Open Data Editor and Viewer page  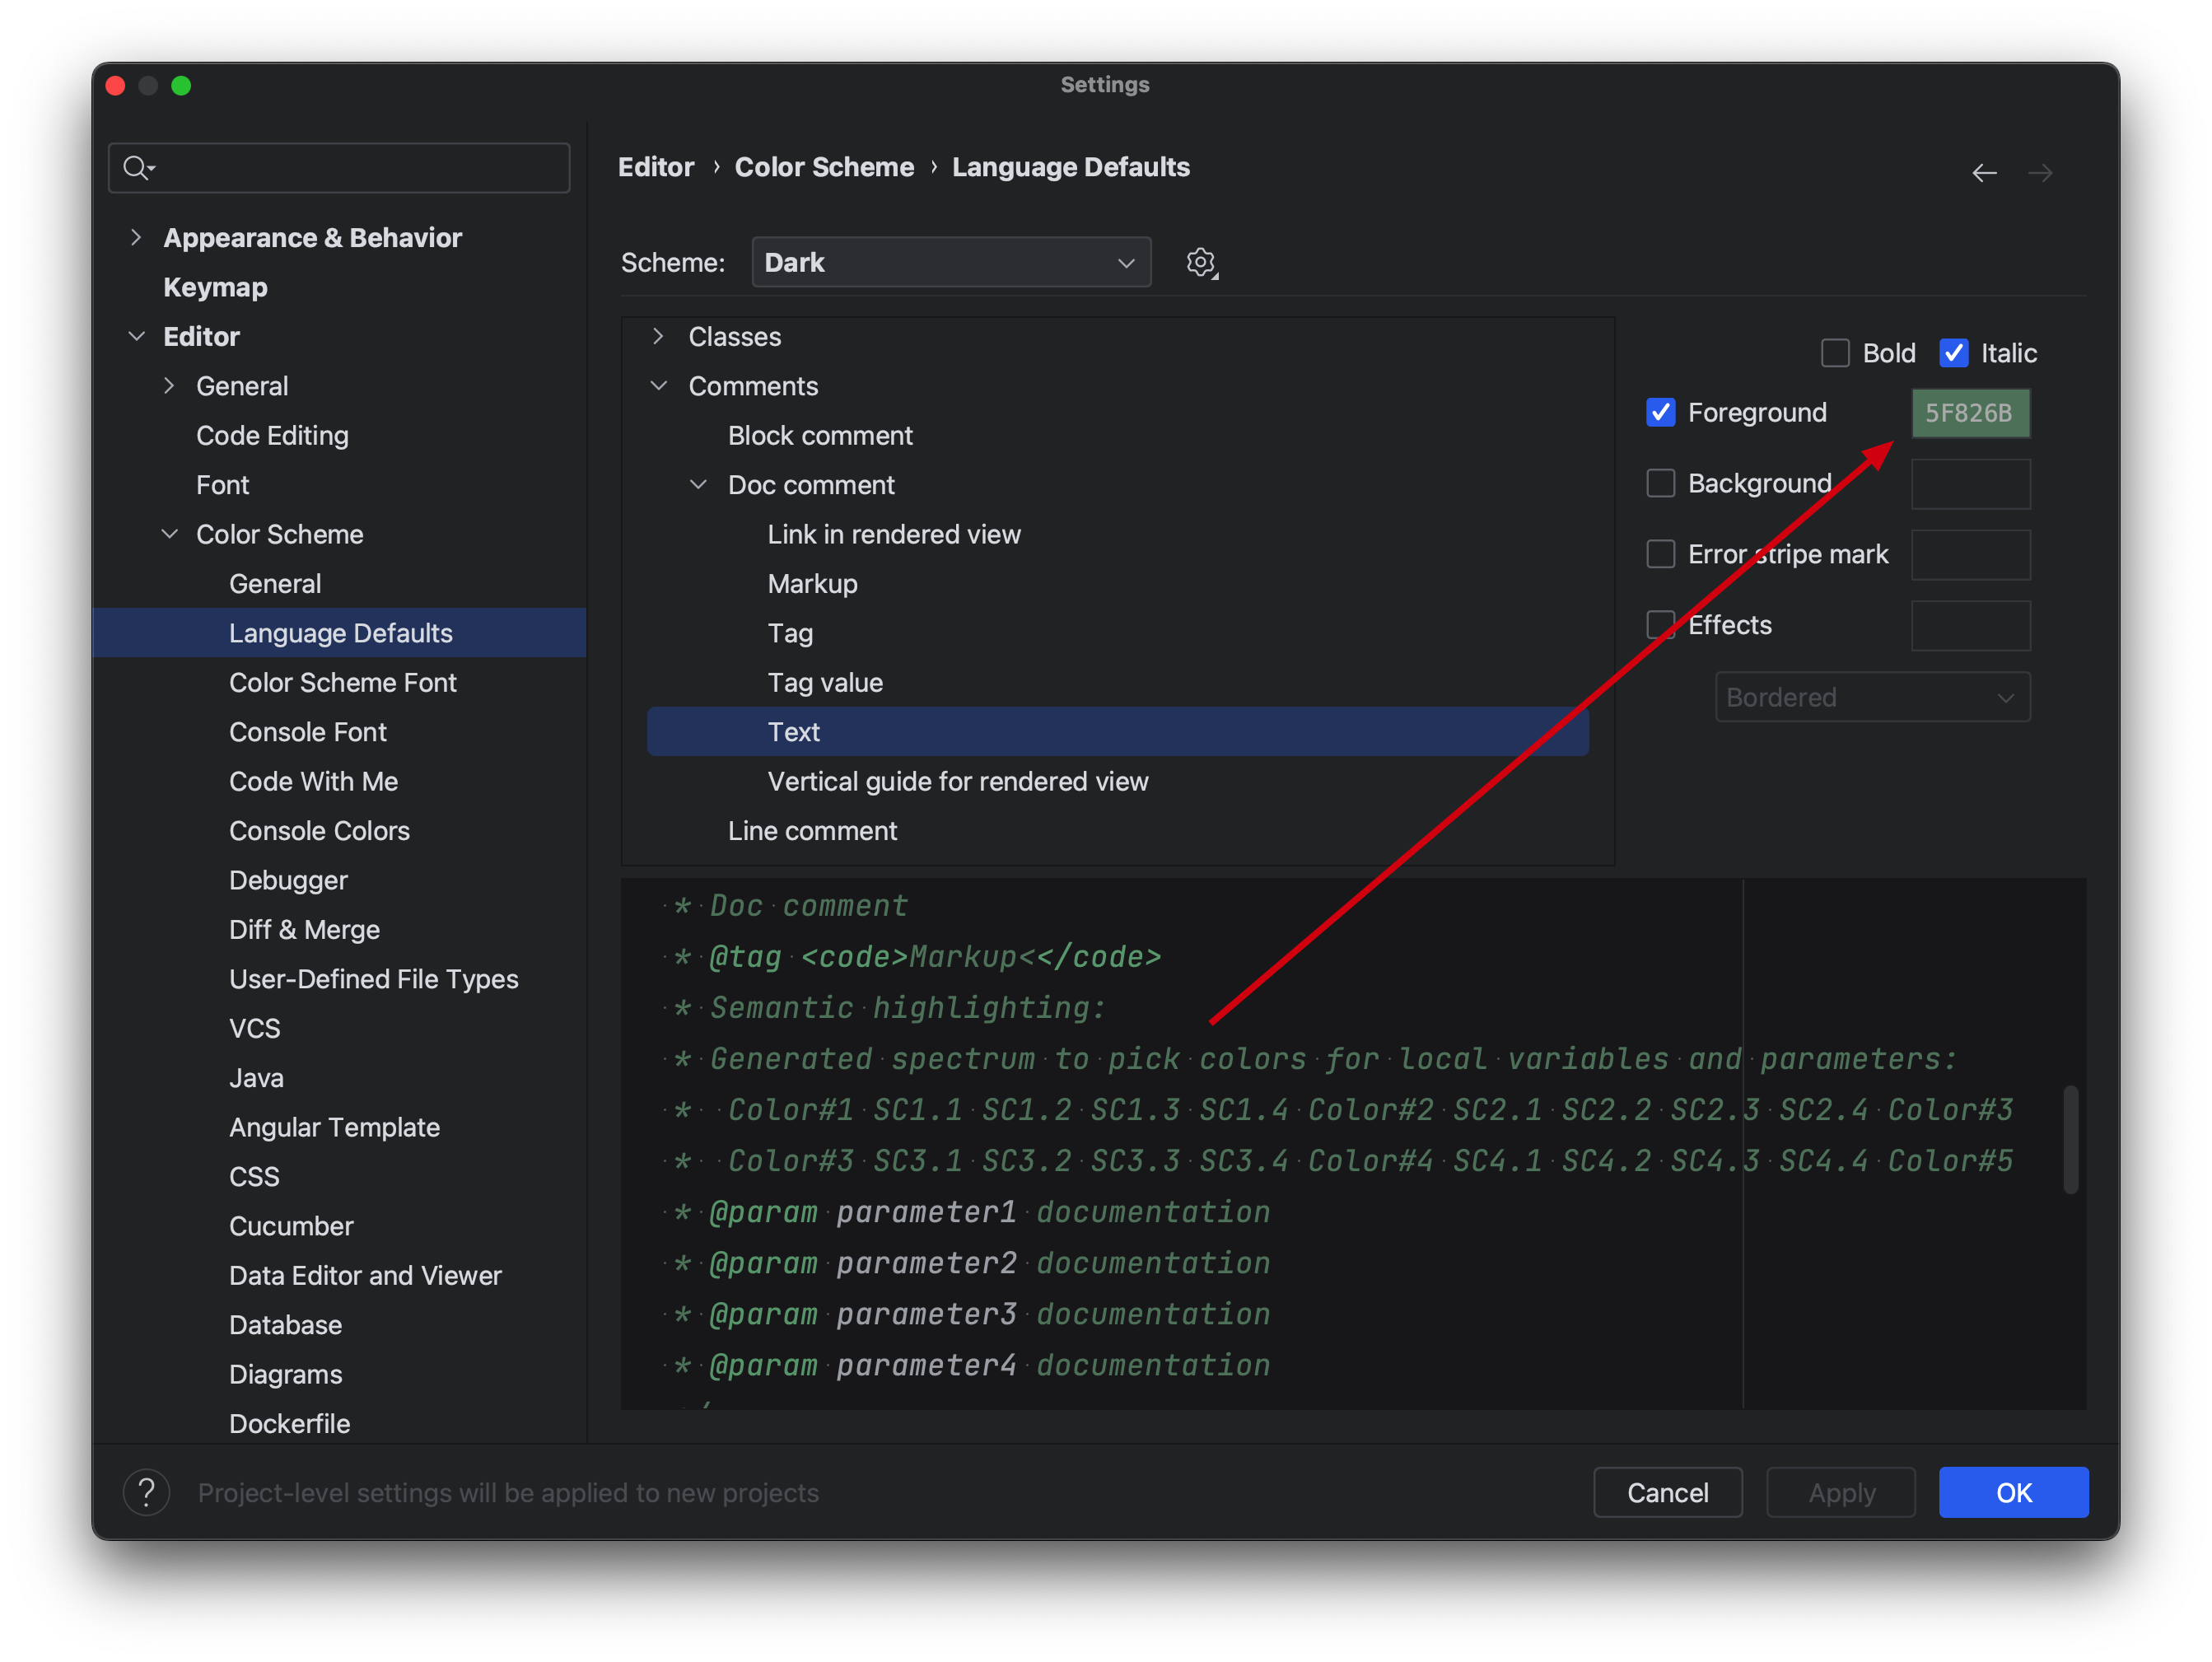tap(365, 1275)
